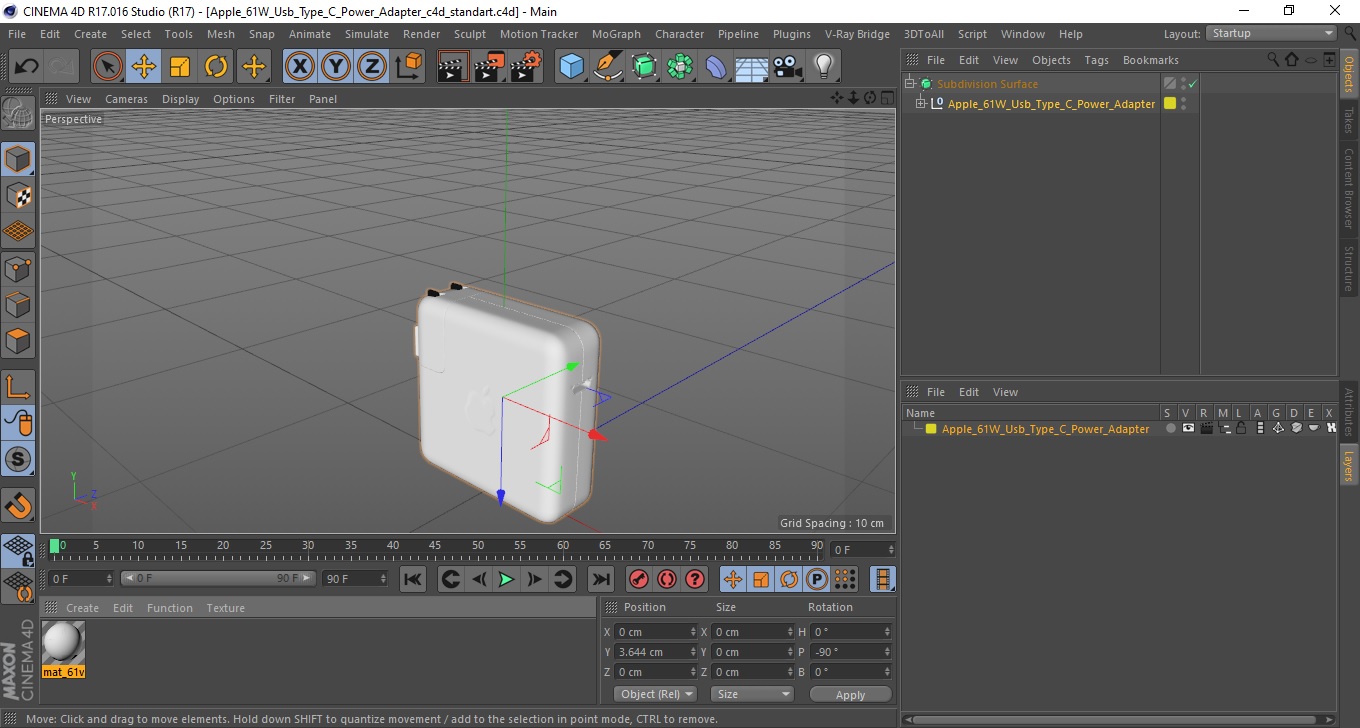Open the Object (Rel) coordinate dropdown
Screen dimensions: 1360x728
[655, 694]
